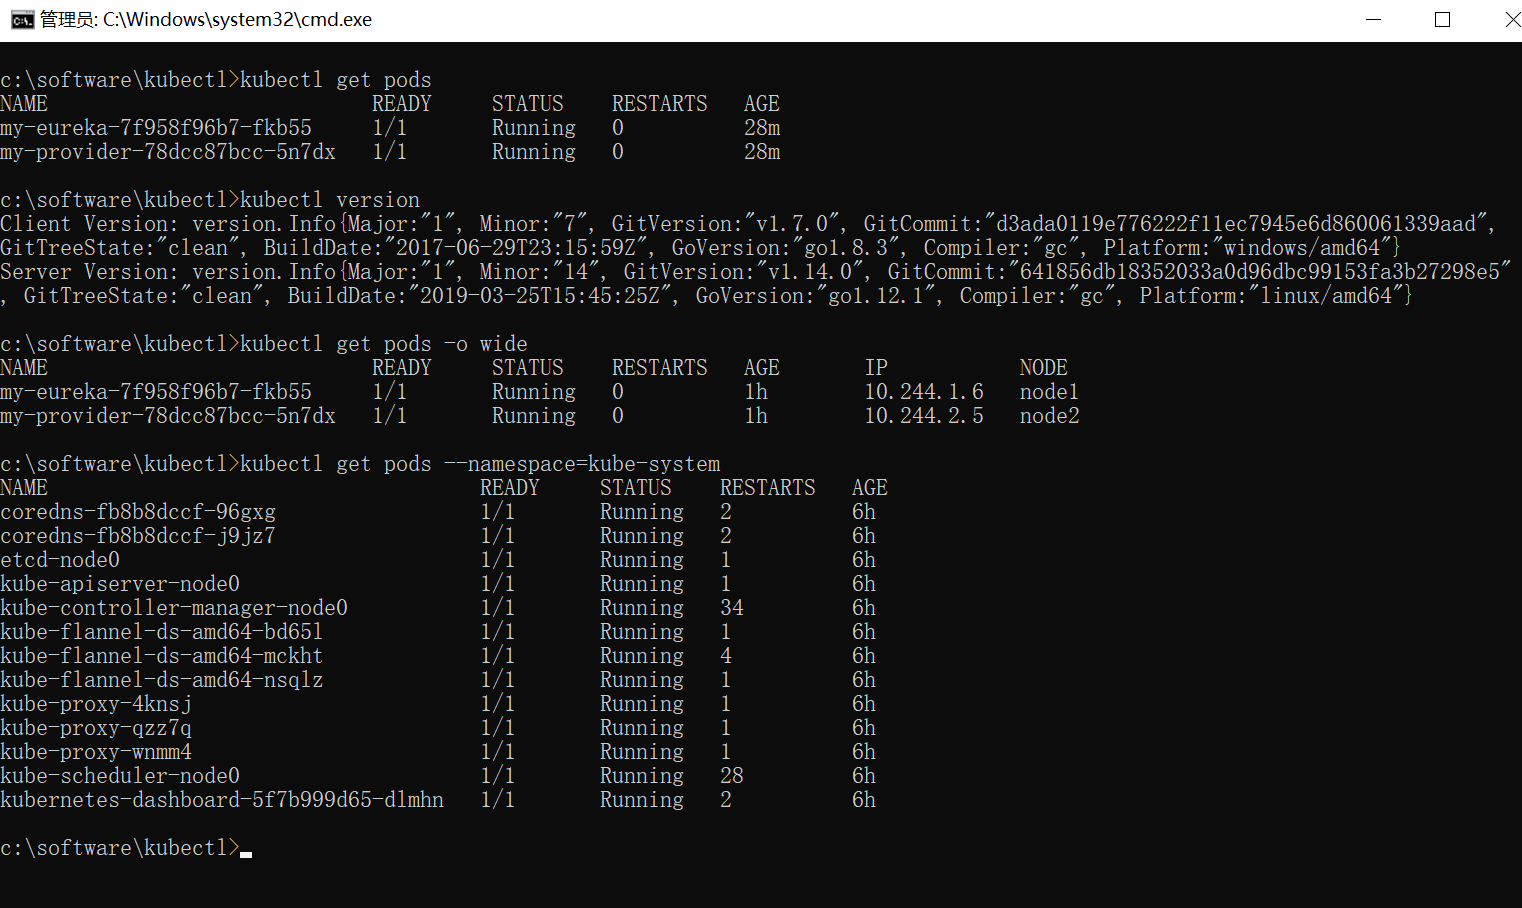Click the node2 entry

[x=1049, y=416]
